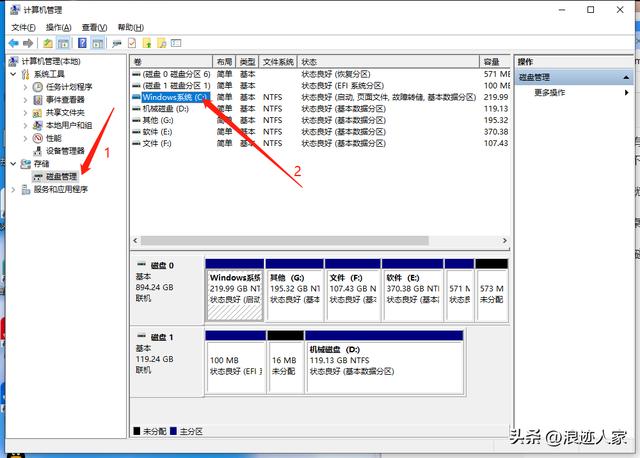Image resolution: width=640 pixels, height=458 pixels.
Task: Sort by the 文件系统 column header
Action: click(x=278, y=62)
